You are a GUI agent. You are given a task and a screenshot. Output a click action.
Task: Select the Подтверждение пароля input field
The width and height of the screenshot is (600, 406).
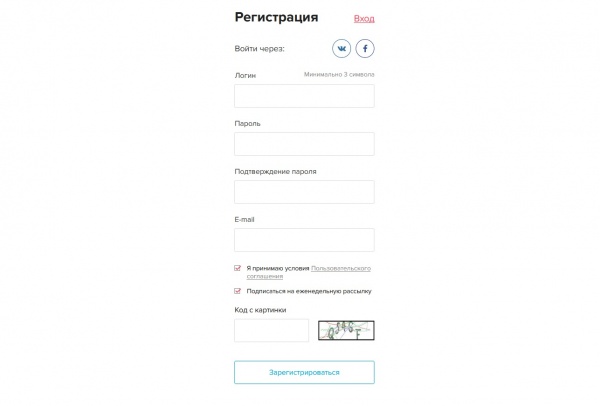304,192
